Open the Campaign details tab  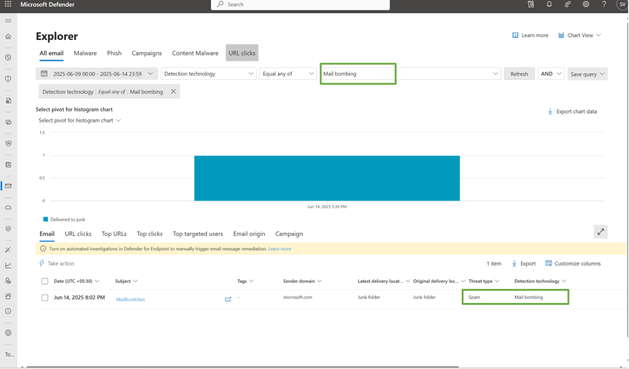point(289,233)
